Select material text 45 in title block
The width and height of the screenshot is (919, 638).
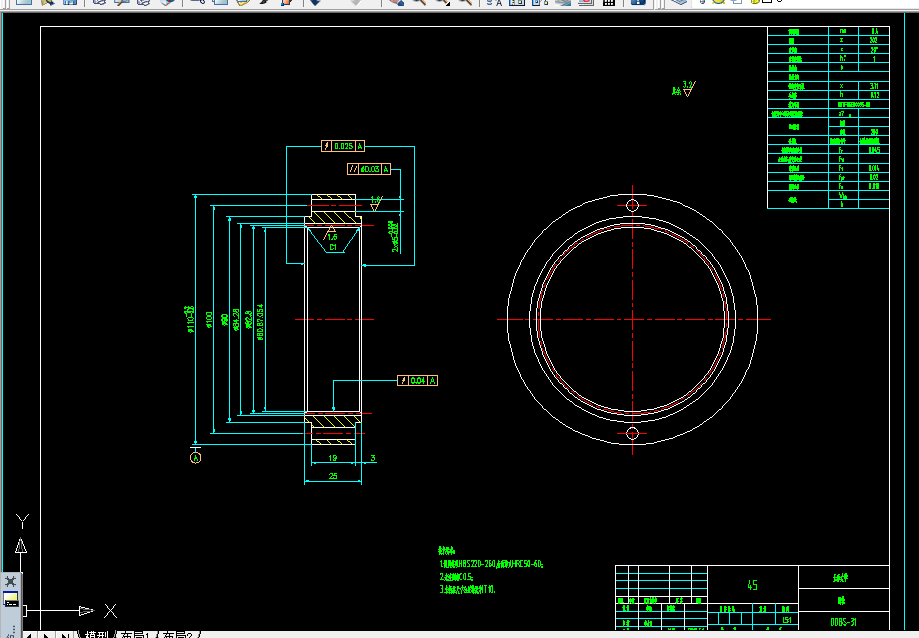(x=753, y=585)
